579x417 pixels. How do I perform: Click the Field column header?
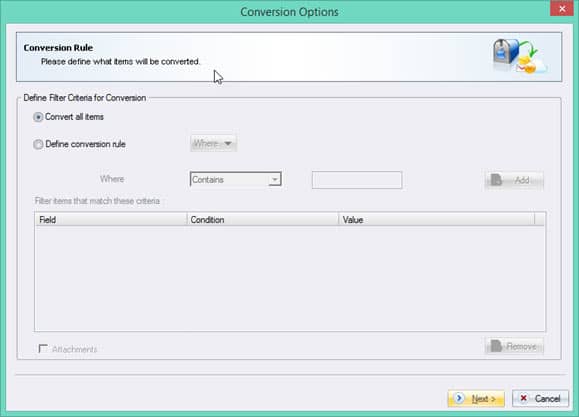(x=111, y=220)
